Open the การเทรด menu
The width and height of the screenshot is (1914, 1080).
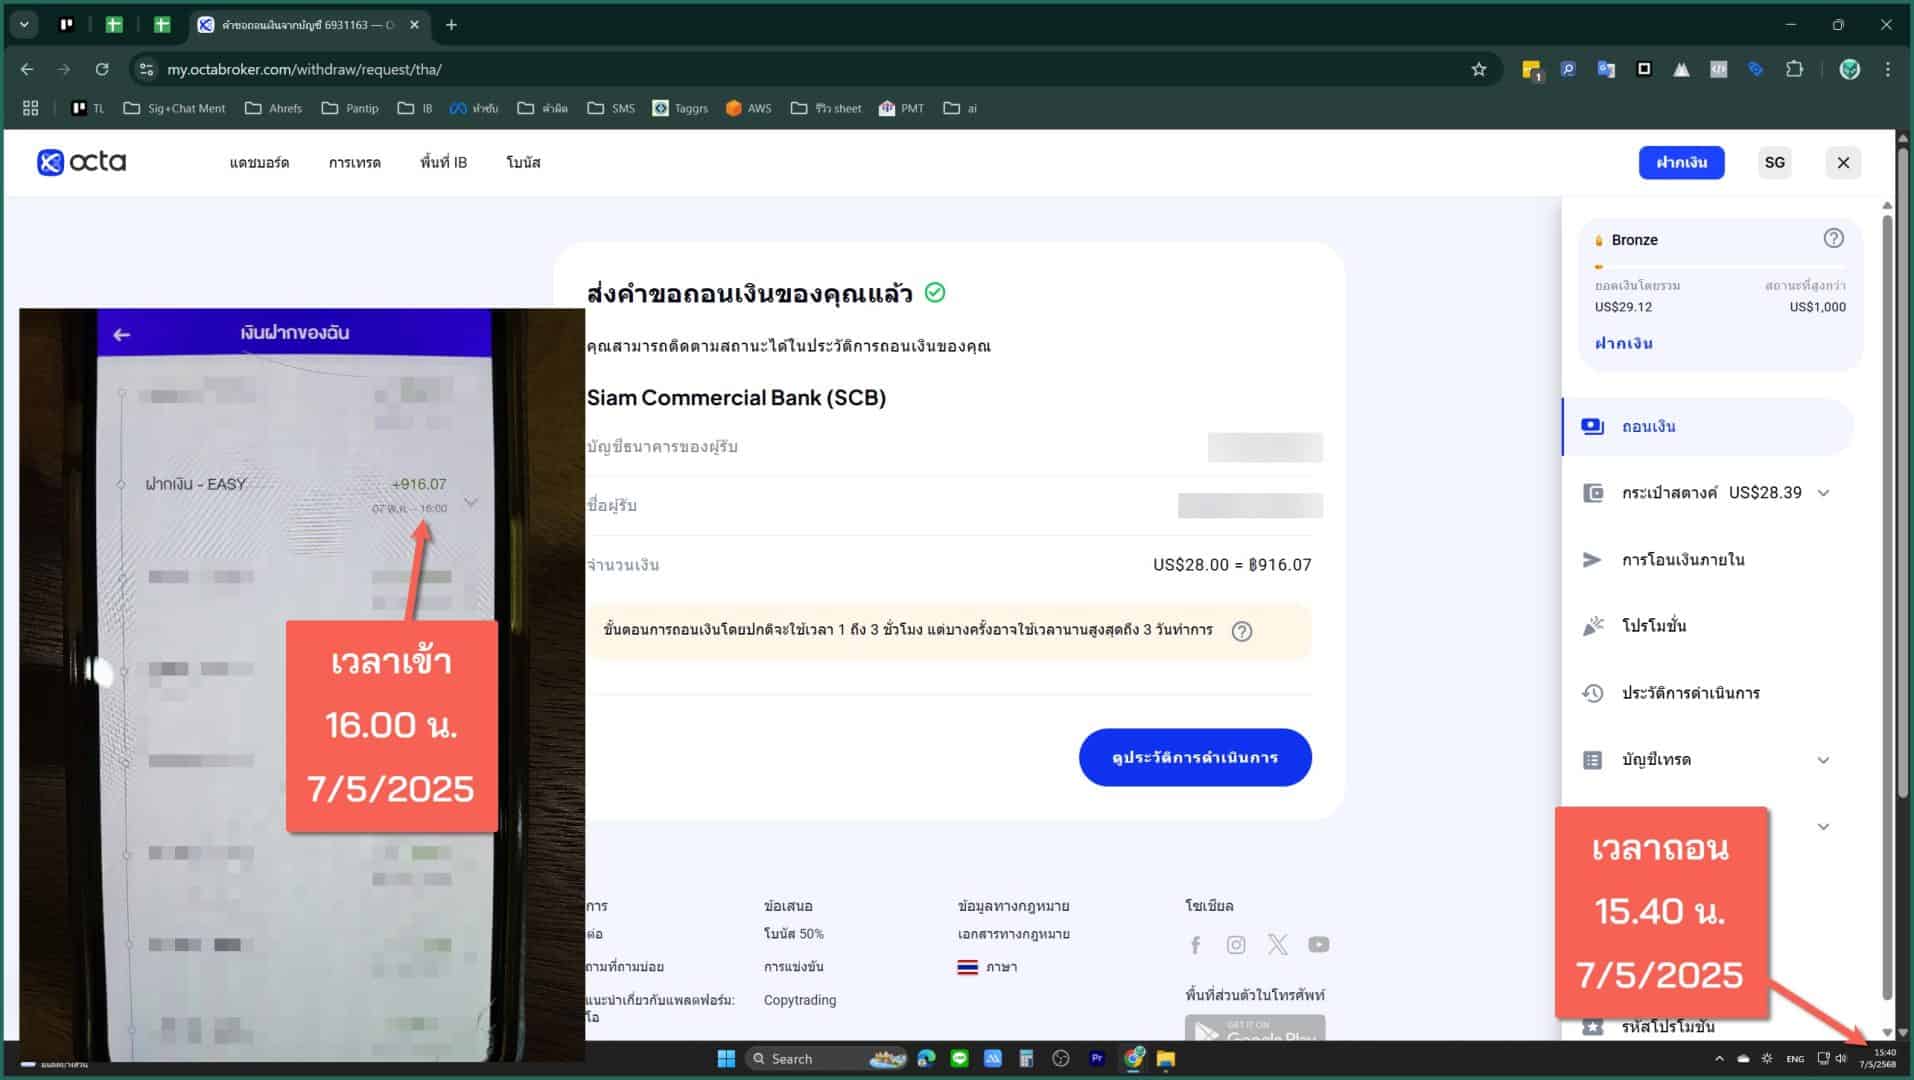(x=354, y=162)
